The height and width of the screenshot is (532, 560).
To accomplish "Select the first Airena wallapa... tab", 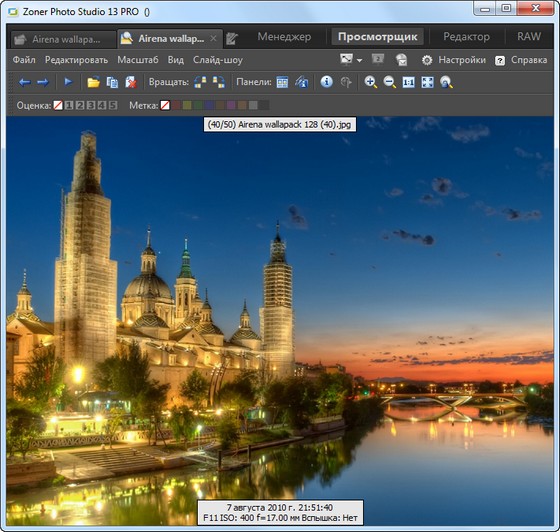I will click(64, 39).
